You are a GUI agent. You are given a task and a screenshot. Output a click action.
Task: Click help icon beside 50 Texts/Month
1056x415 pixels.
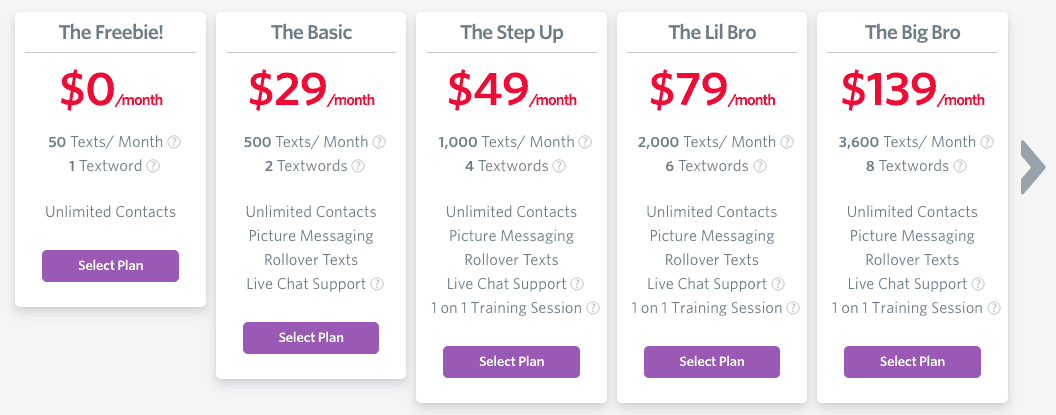point(175,142)
